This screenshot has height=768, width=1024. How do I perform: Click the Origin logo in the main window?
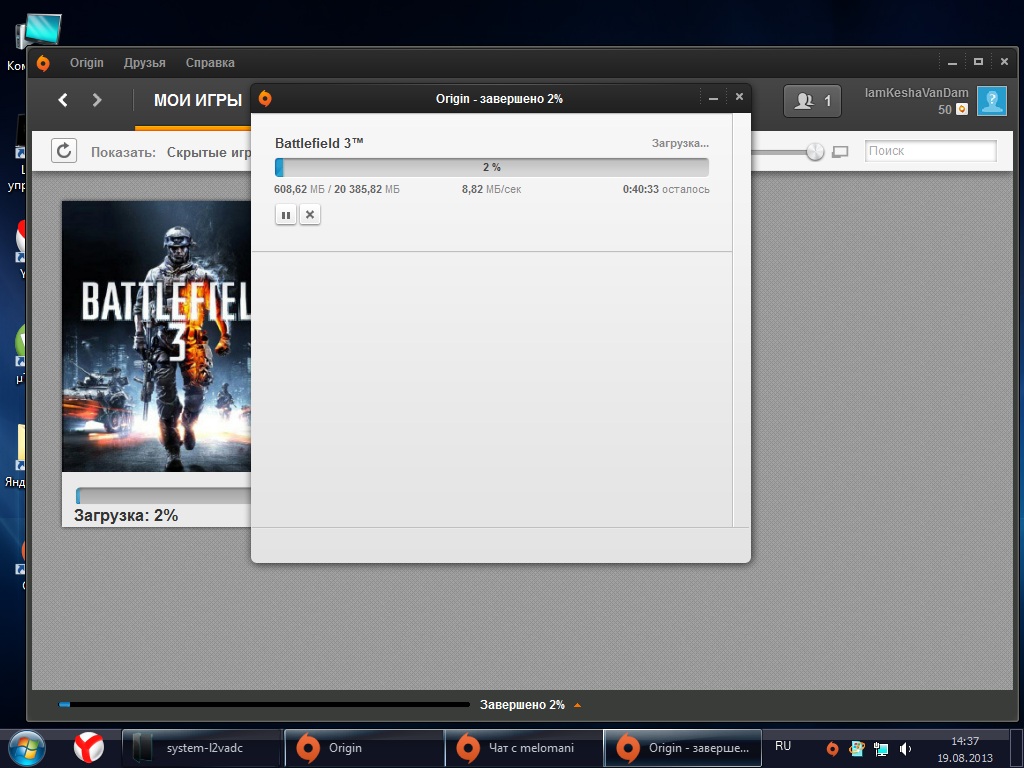coord(43,63)
